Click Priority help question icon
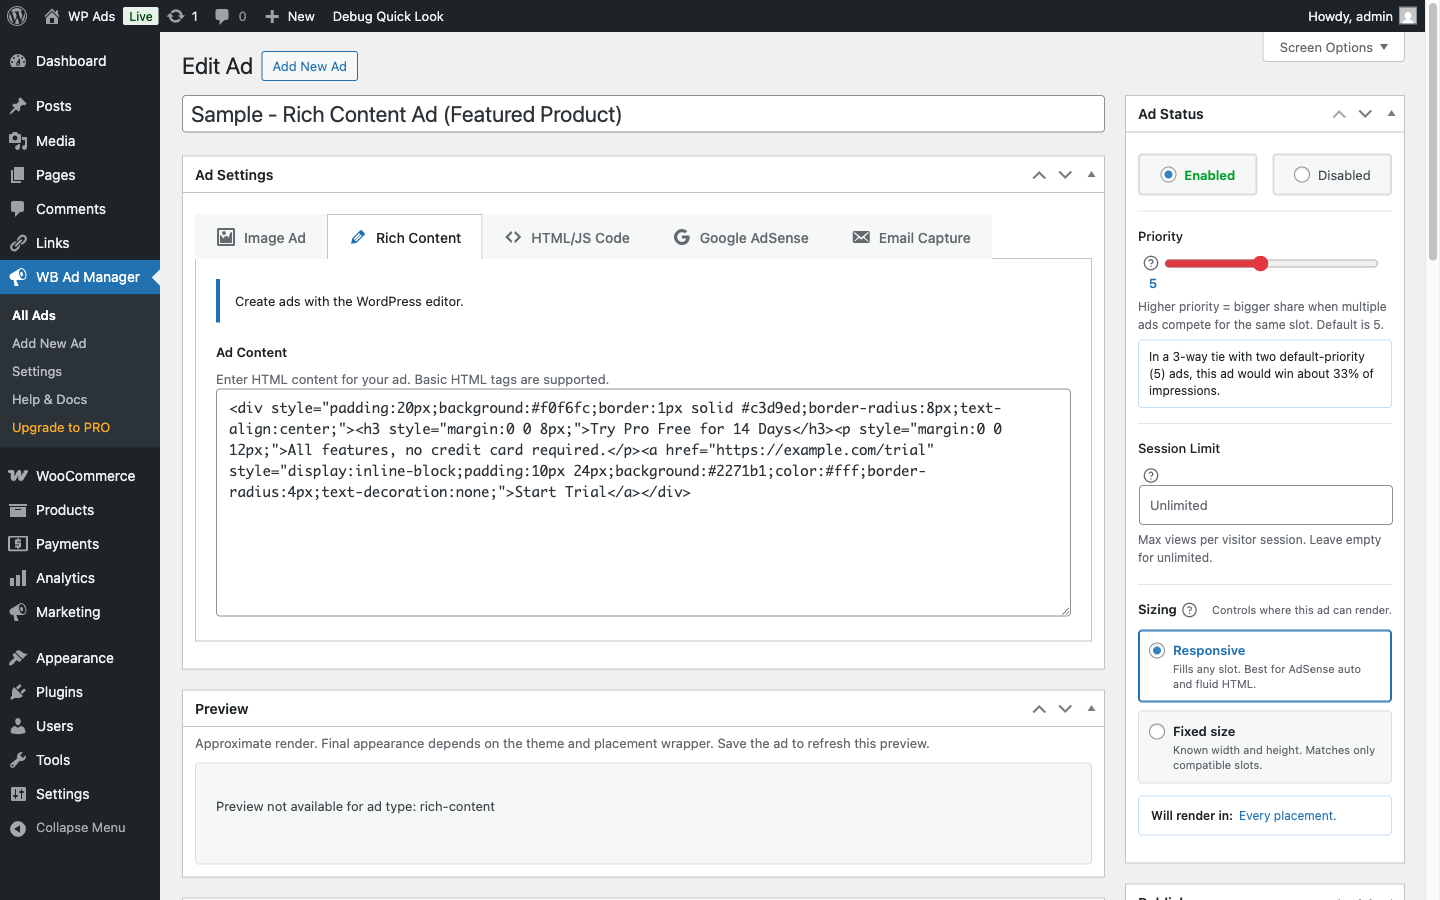 click(x=1151, y=263)
